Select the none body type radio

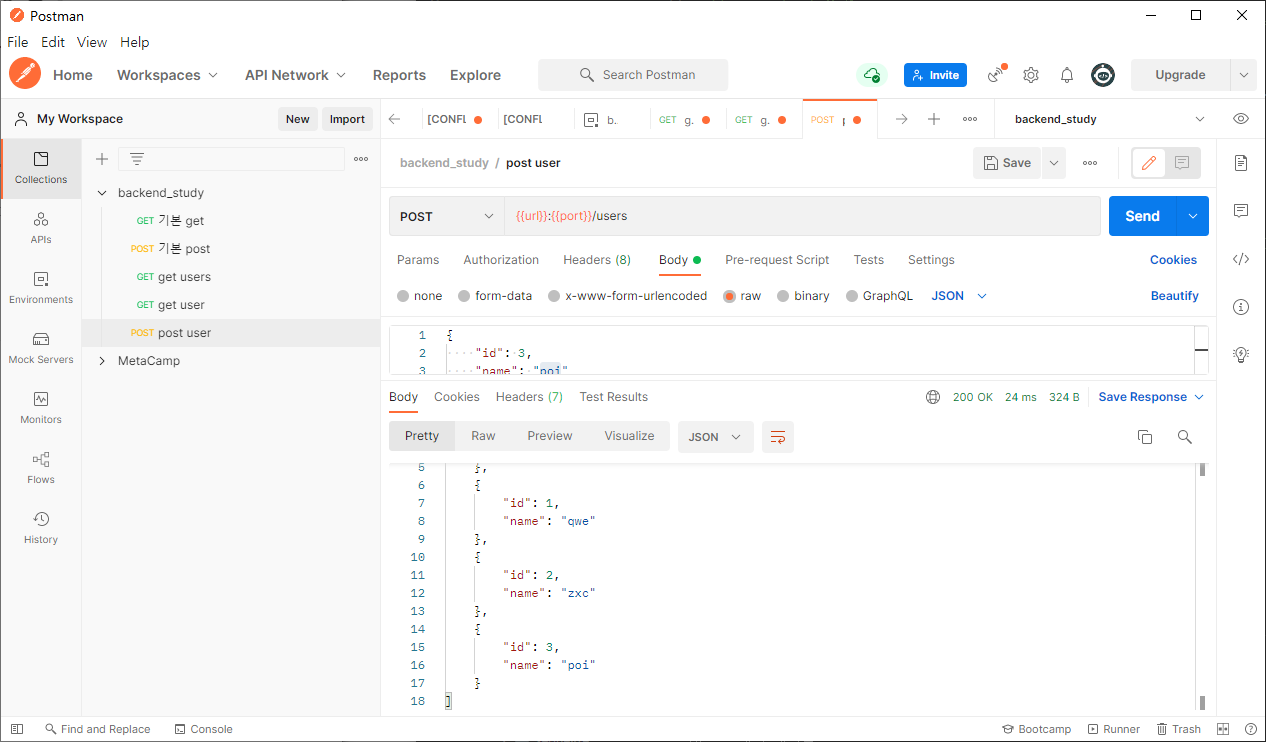click(x=403, y=296)
